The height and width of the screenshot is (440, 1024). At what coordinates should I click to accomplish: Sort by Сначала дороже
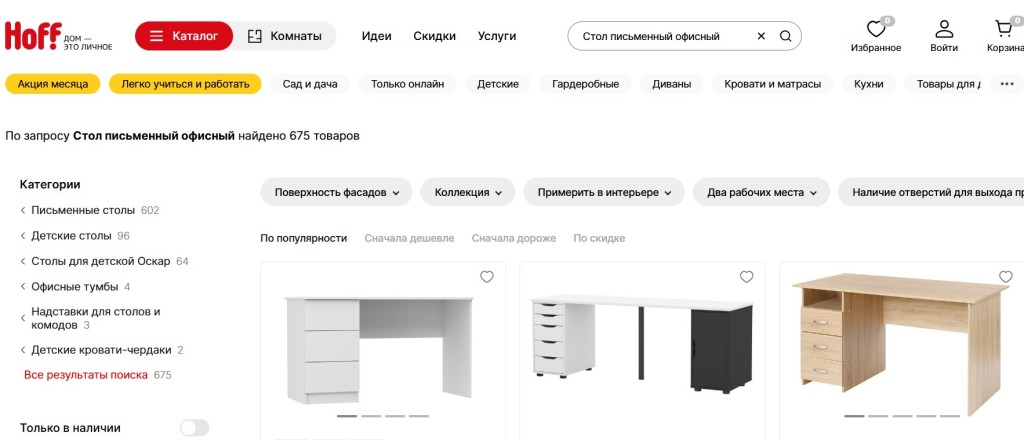tap(514, 238)
